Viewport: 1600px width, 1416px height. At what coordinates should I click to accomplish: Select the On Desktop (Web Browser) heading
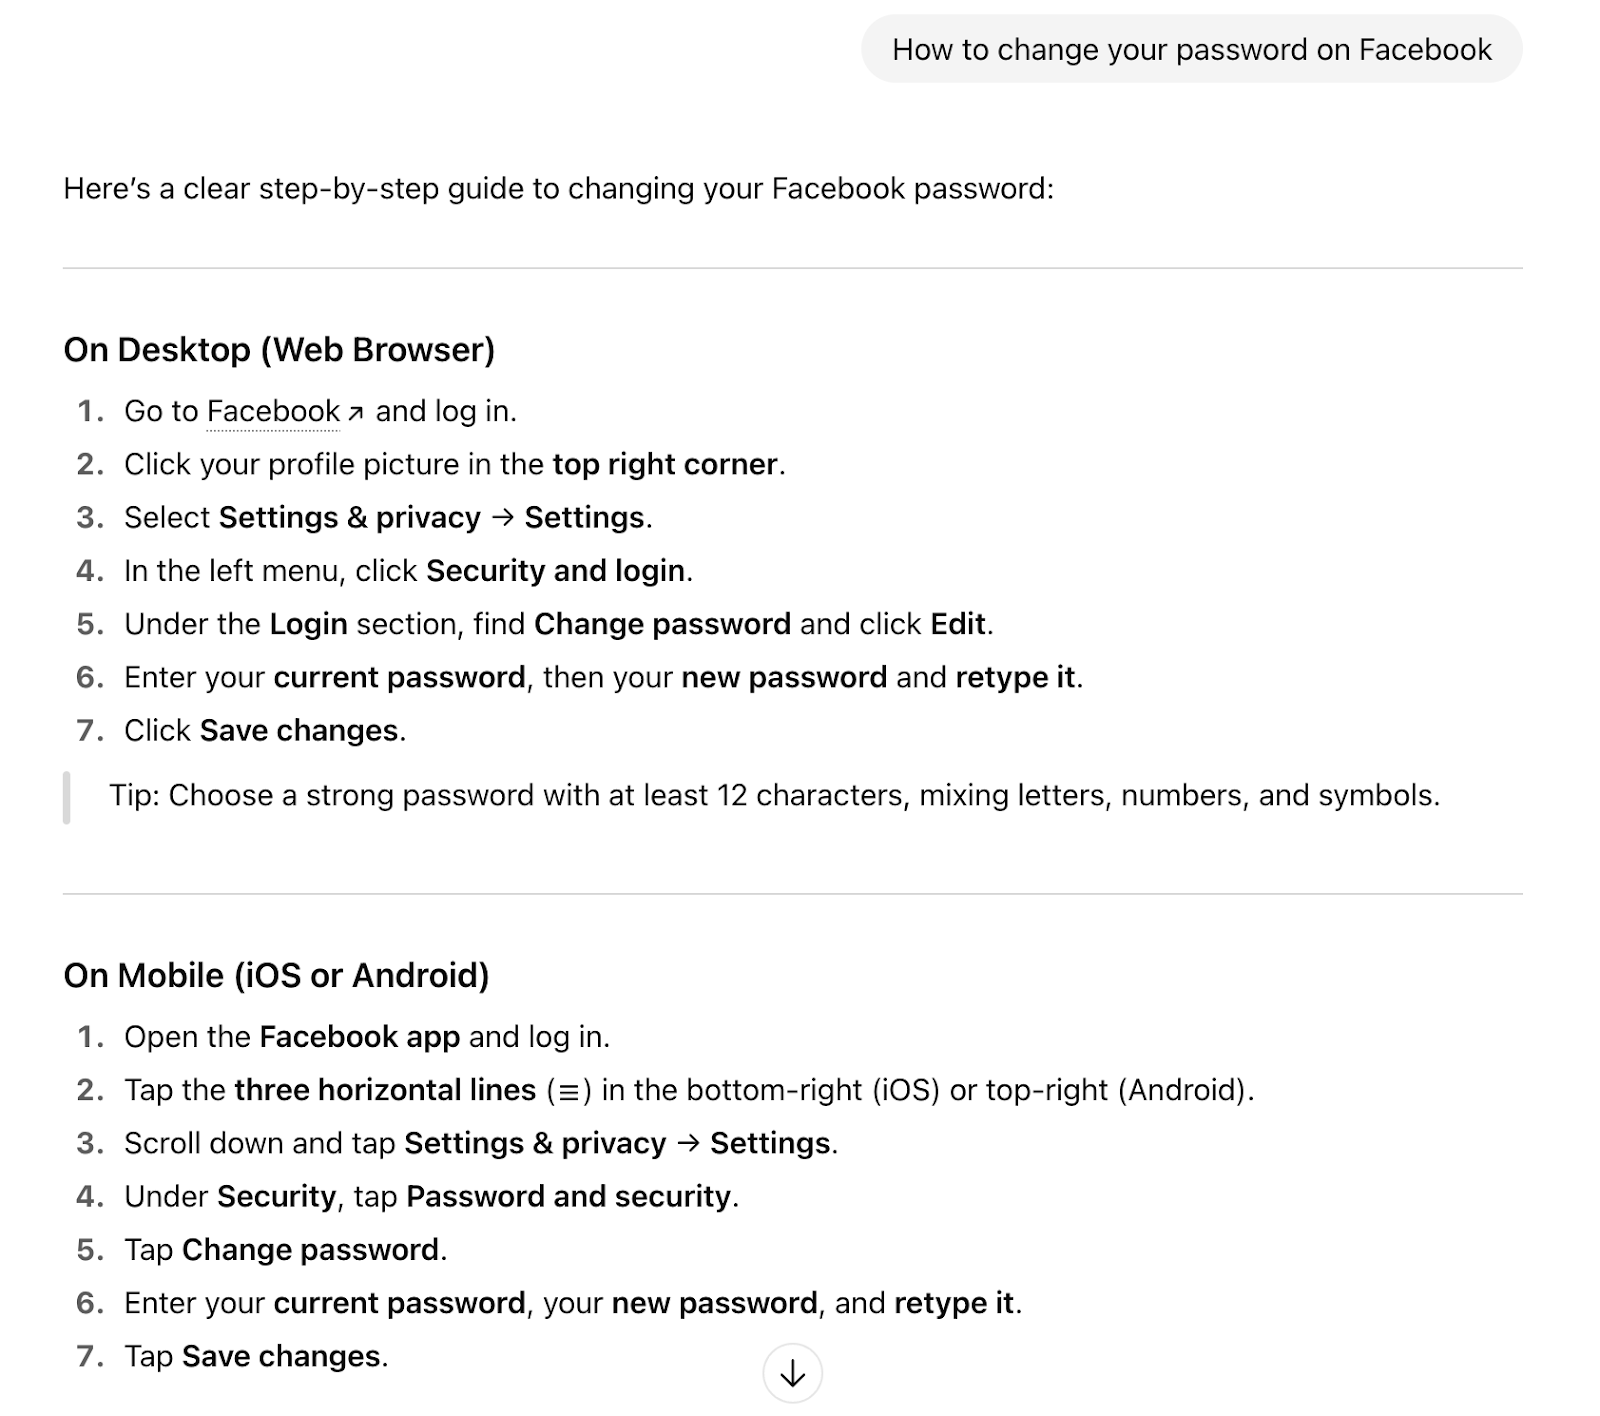[x=281, y=350]
